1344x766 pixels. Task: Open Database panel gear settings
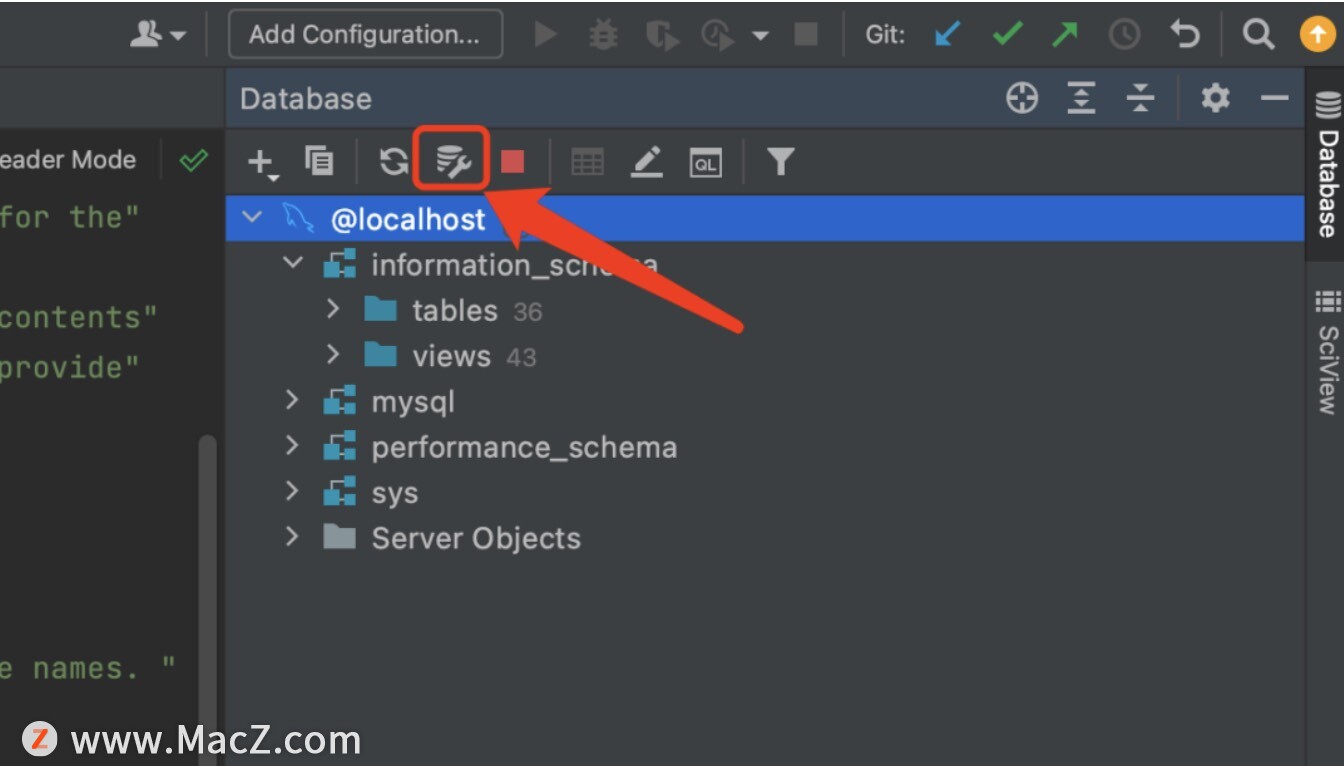(x=1215, y=98)
